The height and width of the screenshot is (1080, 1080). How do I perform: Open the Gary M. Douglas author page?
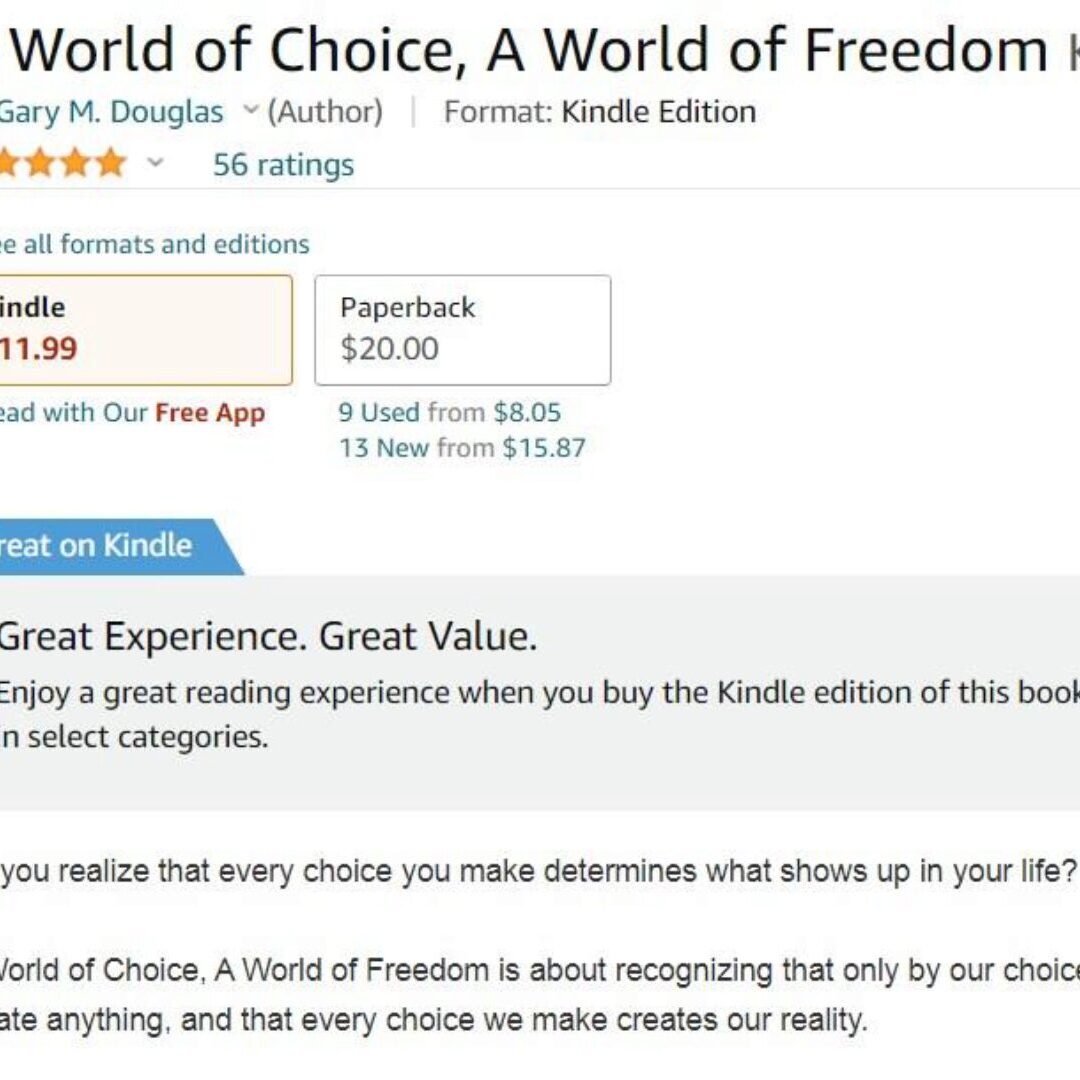110,112
